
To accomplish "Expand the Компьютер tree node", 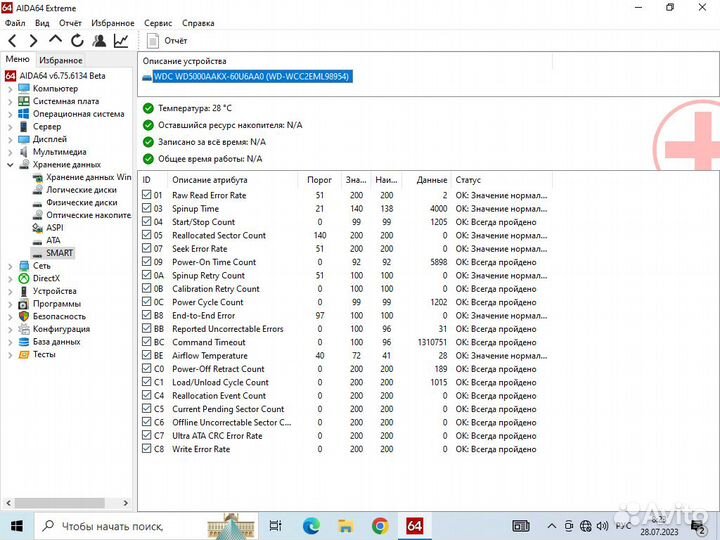I will coord(11,89).
